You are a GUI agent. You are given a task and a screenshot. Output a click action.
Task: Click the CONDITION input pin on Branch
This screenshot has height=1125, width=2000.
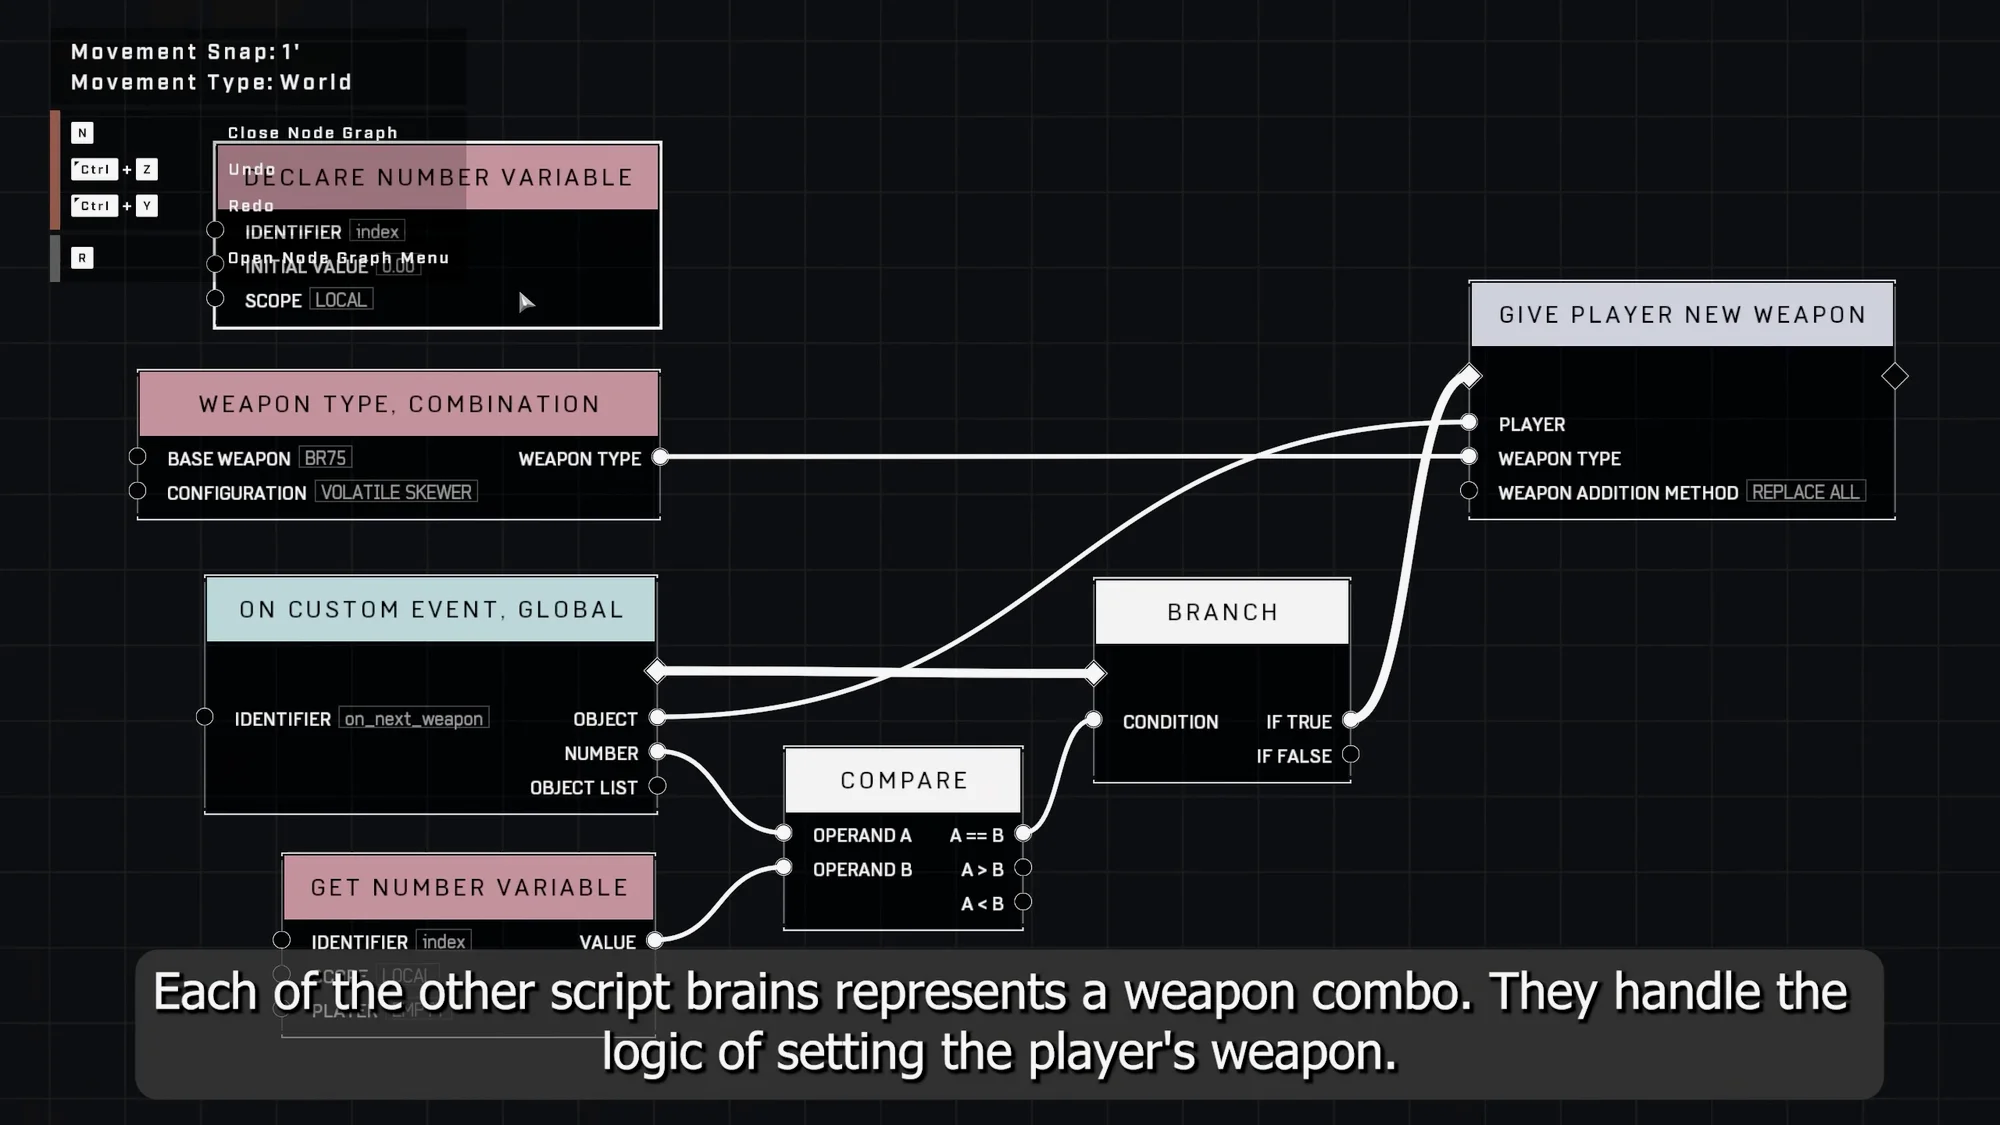[x=1094, y=720]
